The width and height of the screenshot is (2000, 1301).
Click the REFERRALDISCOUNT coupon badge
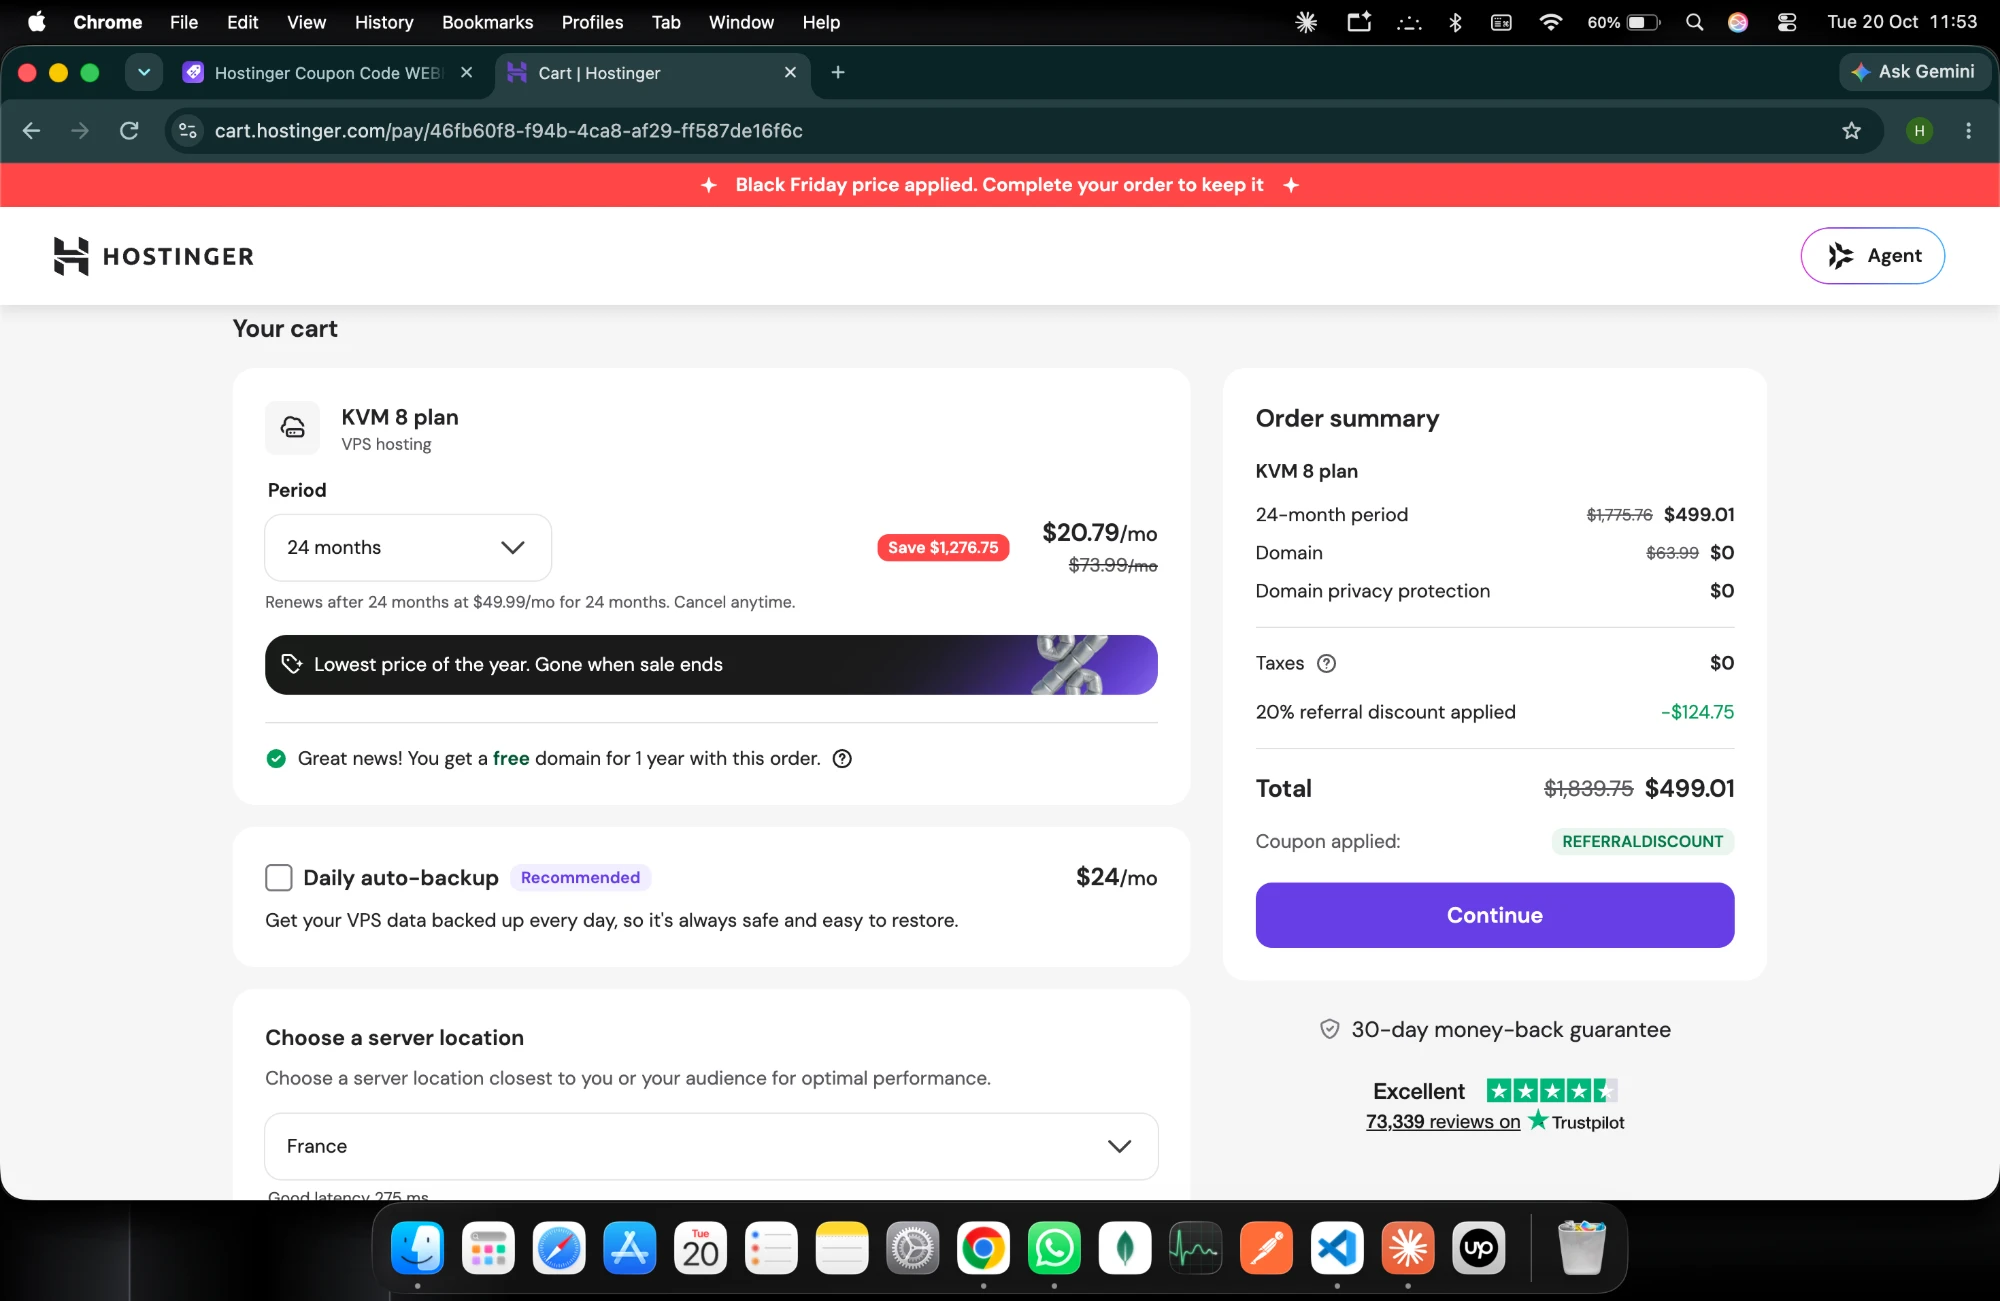tap(1642, 842)
